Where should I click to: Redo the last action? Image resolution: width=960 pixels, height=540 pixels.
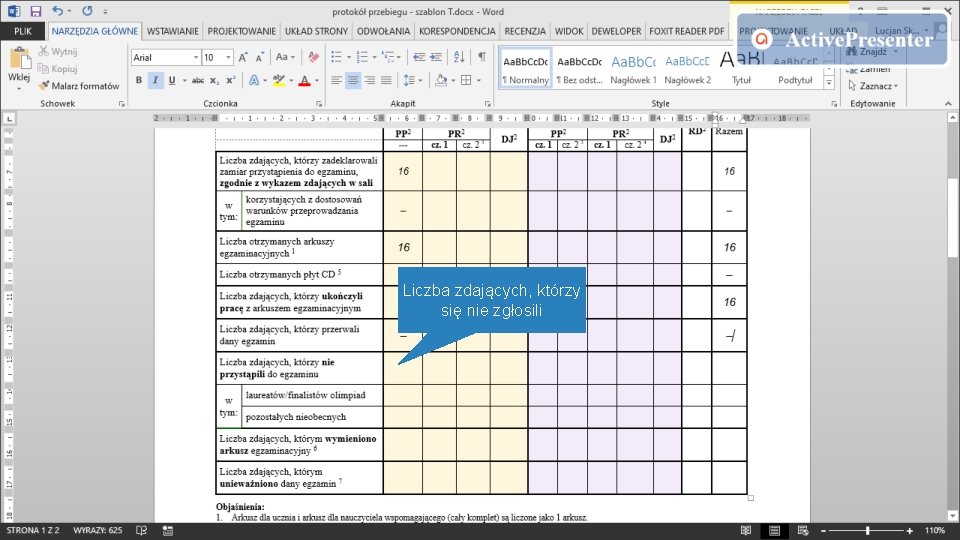(88, 11)
